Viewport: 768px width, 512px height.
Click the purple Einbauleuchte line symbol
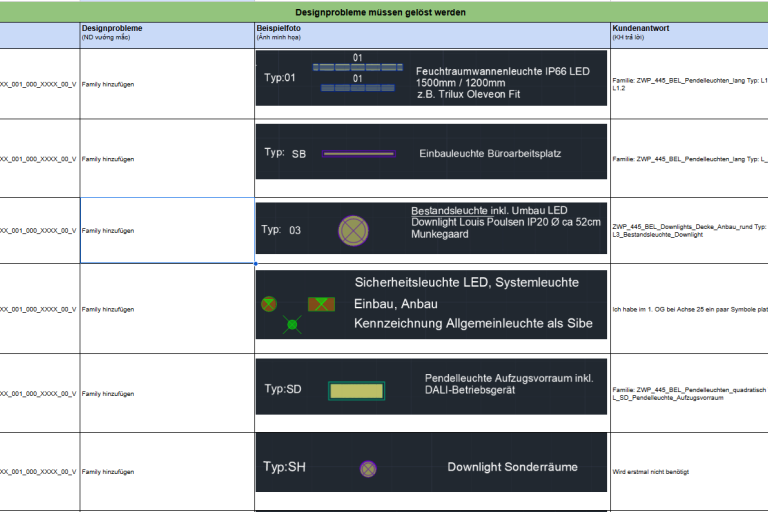click(x=356, y=154)
